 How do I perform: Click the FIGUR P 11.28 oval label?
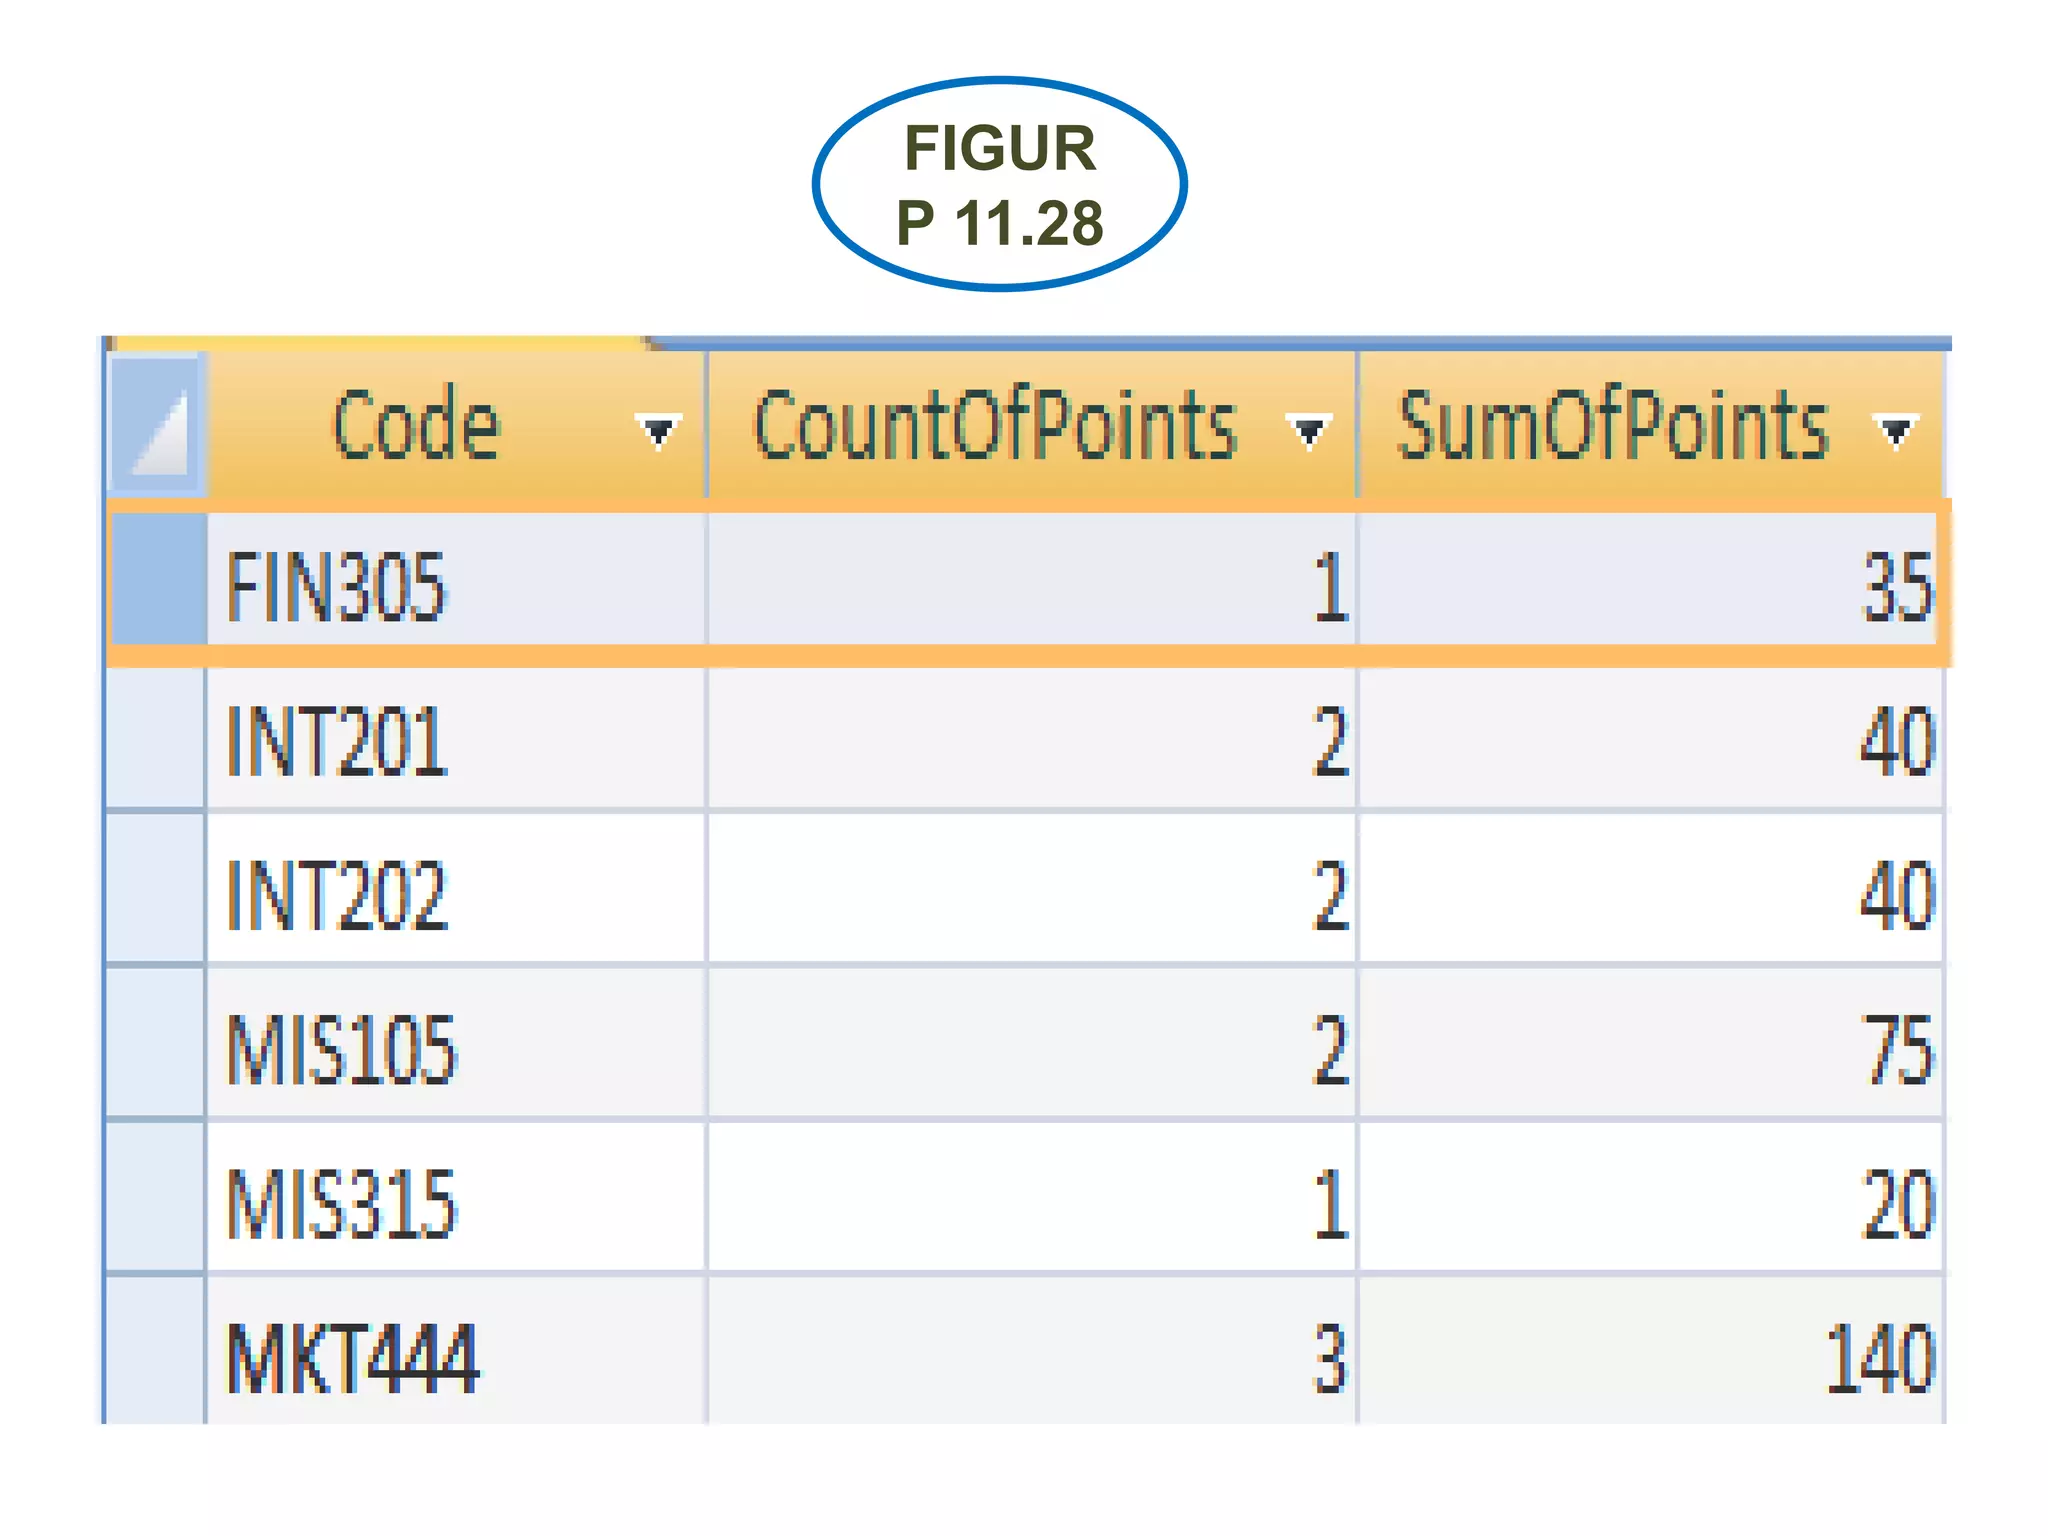pyautogui.click(x=1000, y=185)
